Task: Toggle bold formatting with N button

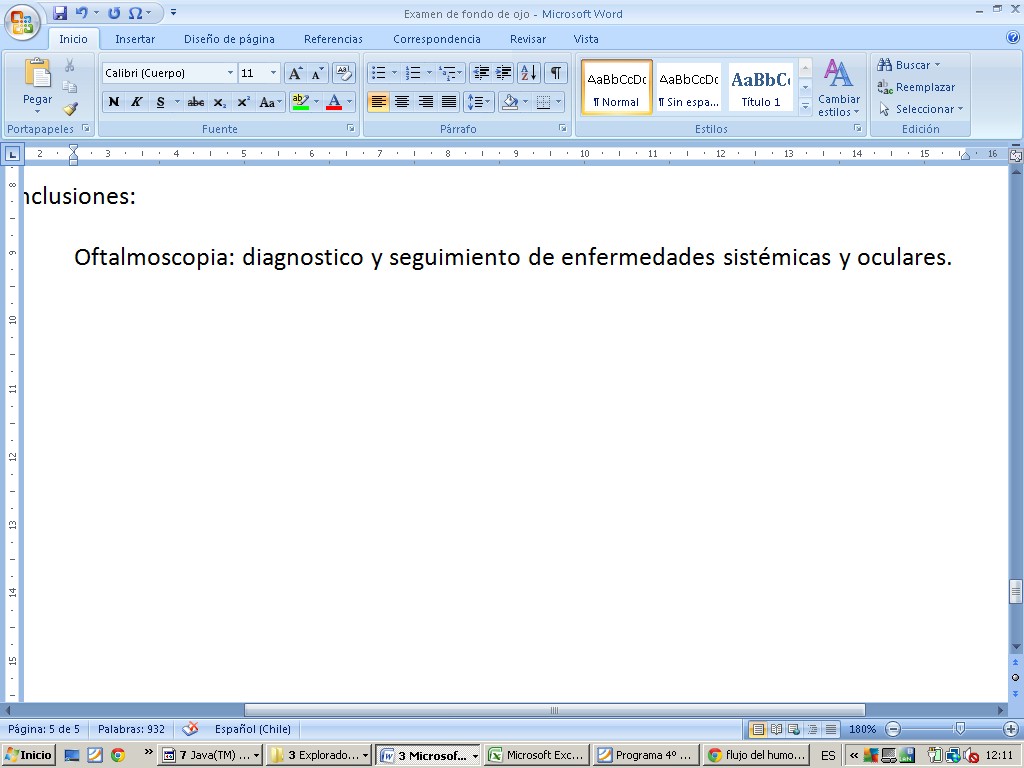Action: tap(114, 102)
